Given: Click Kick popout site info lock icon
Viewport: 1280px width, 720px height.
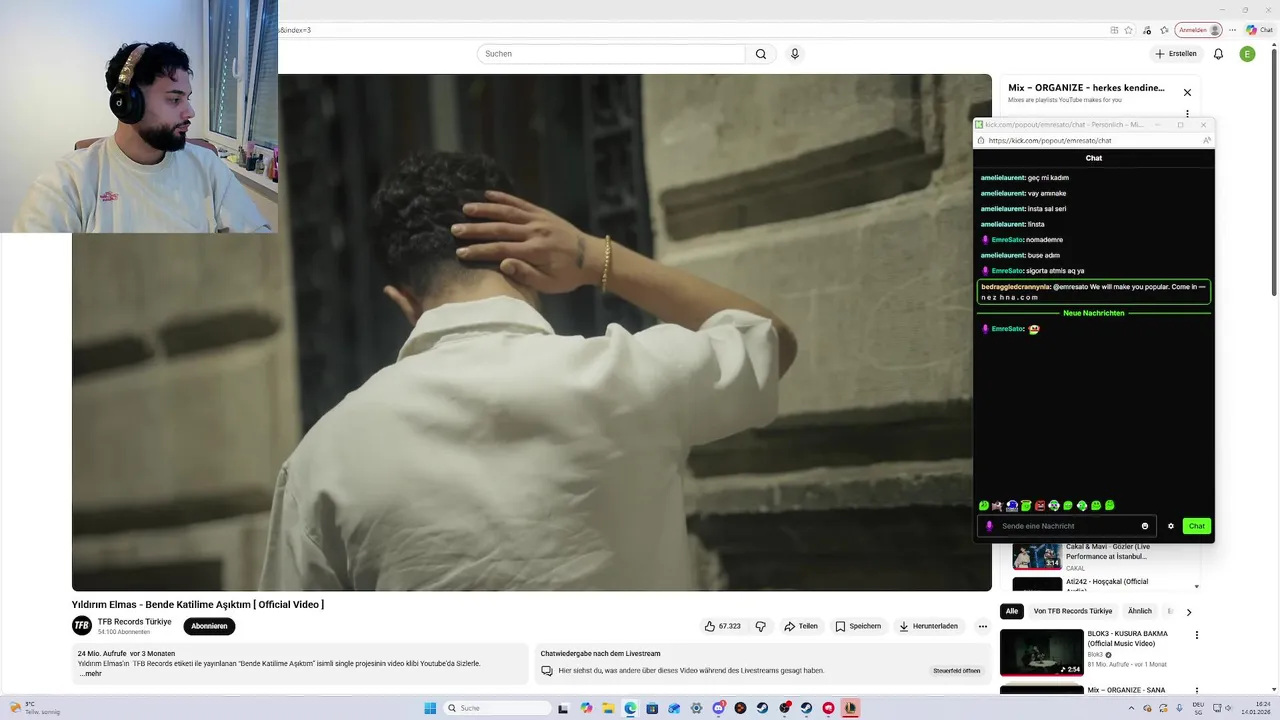Looking at the screenshot, I should click(981, 141).
